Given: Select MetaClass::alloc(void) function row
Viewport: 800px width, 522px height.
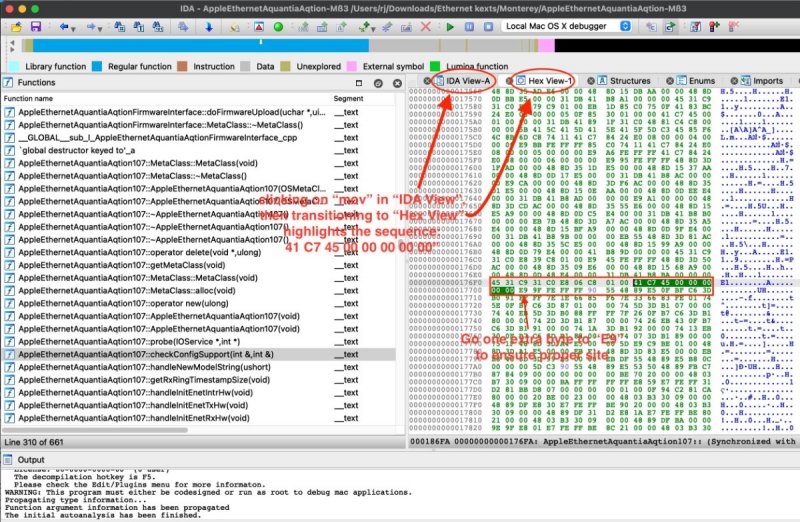Looking at the screenshot, I should click(x=199, y=290).
